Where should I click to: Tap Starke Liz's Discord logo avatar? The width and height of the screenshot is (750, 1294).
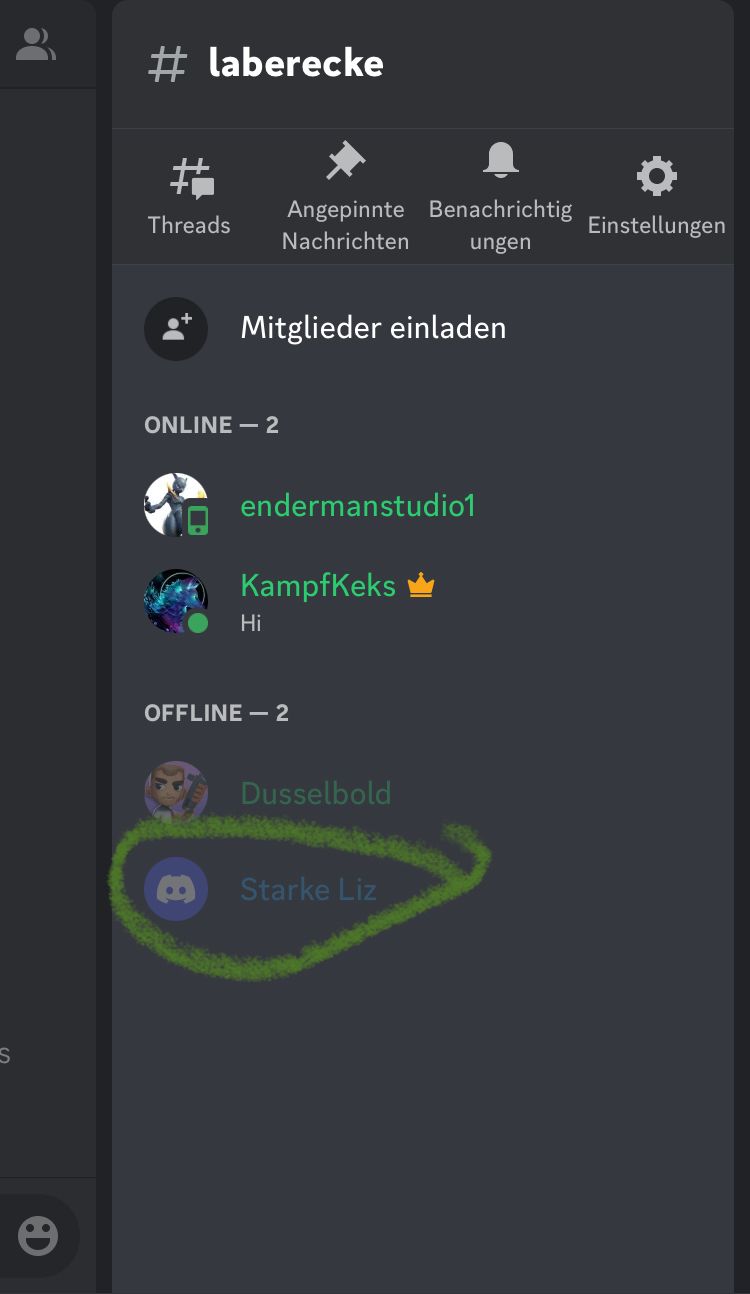coord(176,889)
